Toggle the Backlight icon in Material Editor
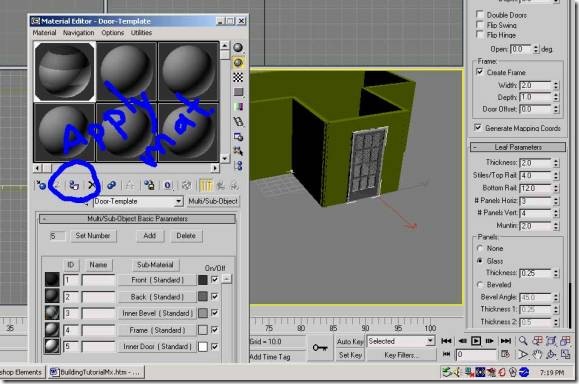This screenshot has height=384, width=579. 238,63
